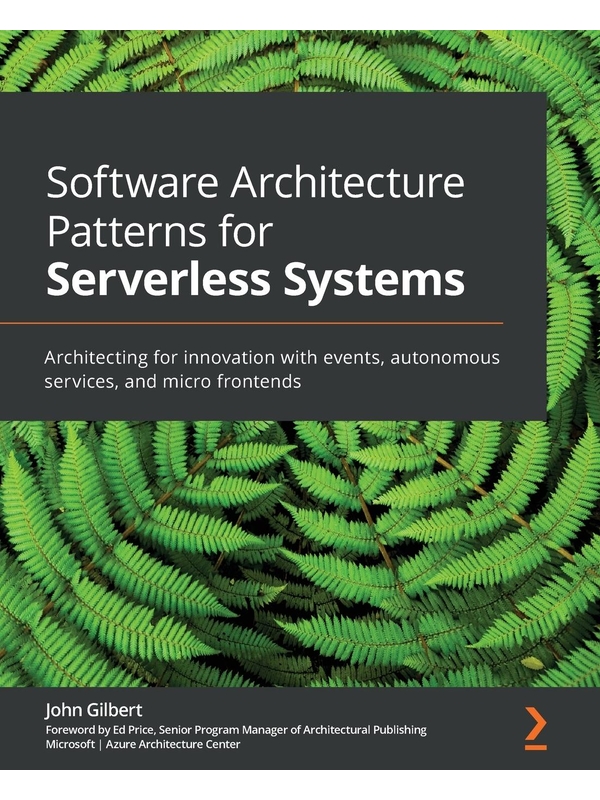Screen dimensions: 600x800
Task: Click the subtitle line "Architecting for innovation with events, autonomous"
Action: (272, 358)
